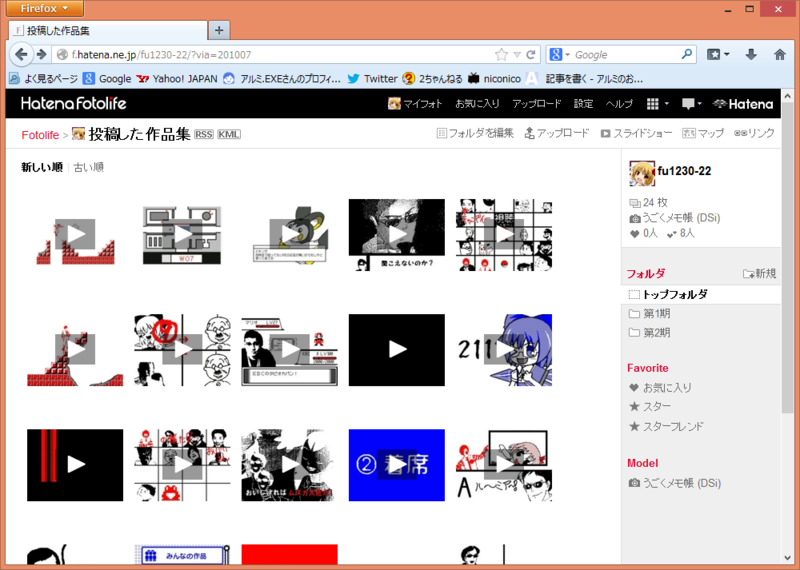Open the Twitter bookmark
Screen dimensions: 800x570
[x=372, y=79]
